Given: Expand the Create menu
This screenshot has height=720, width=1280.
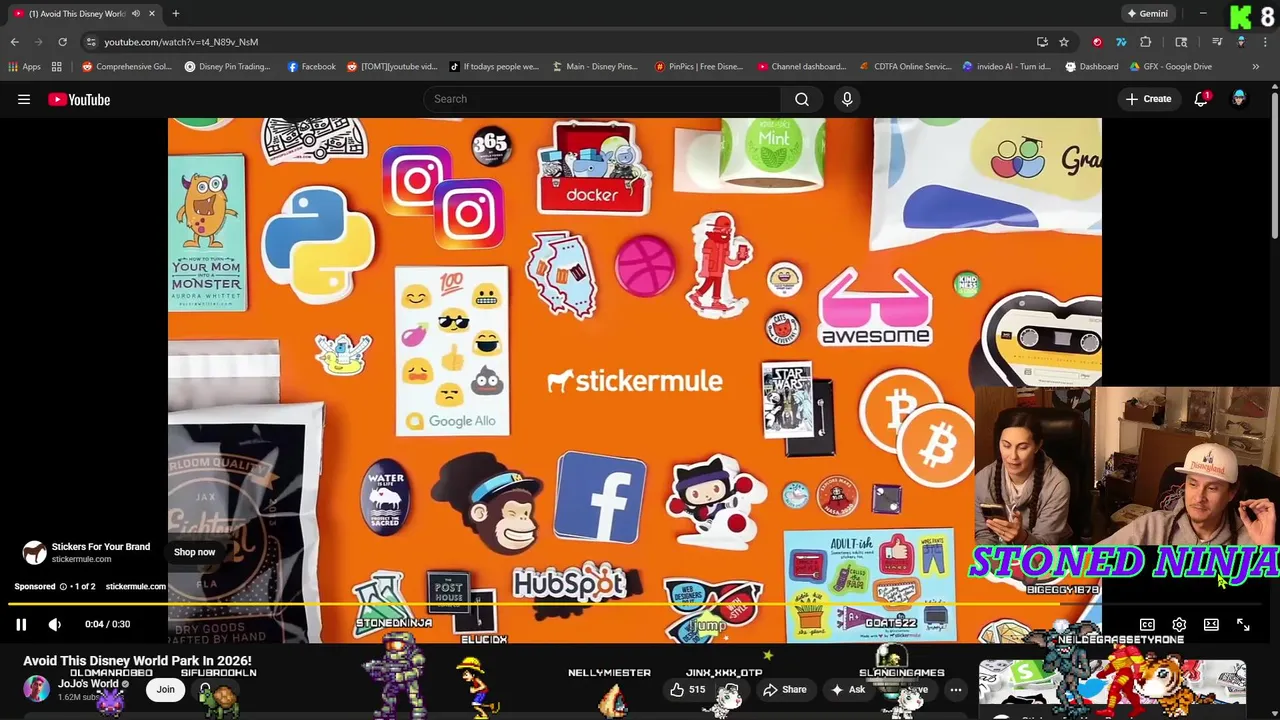Looking at the screenshot, I should (1148, 99).
